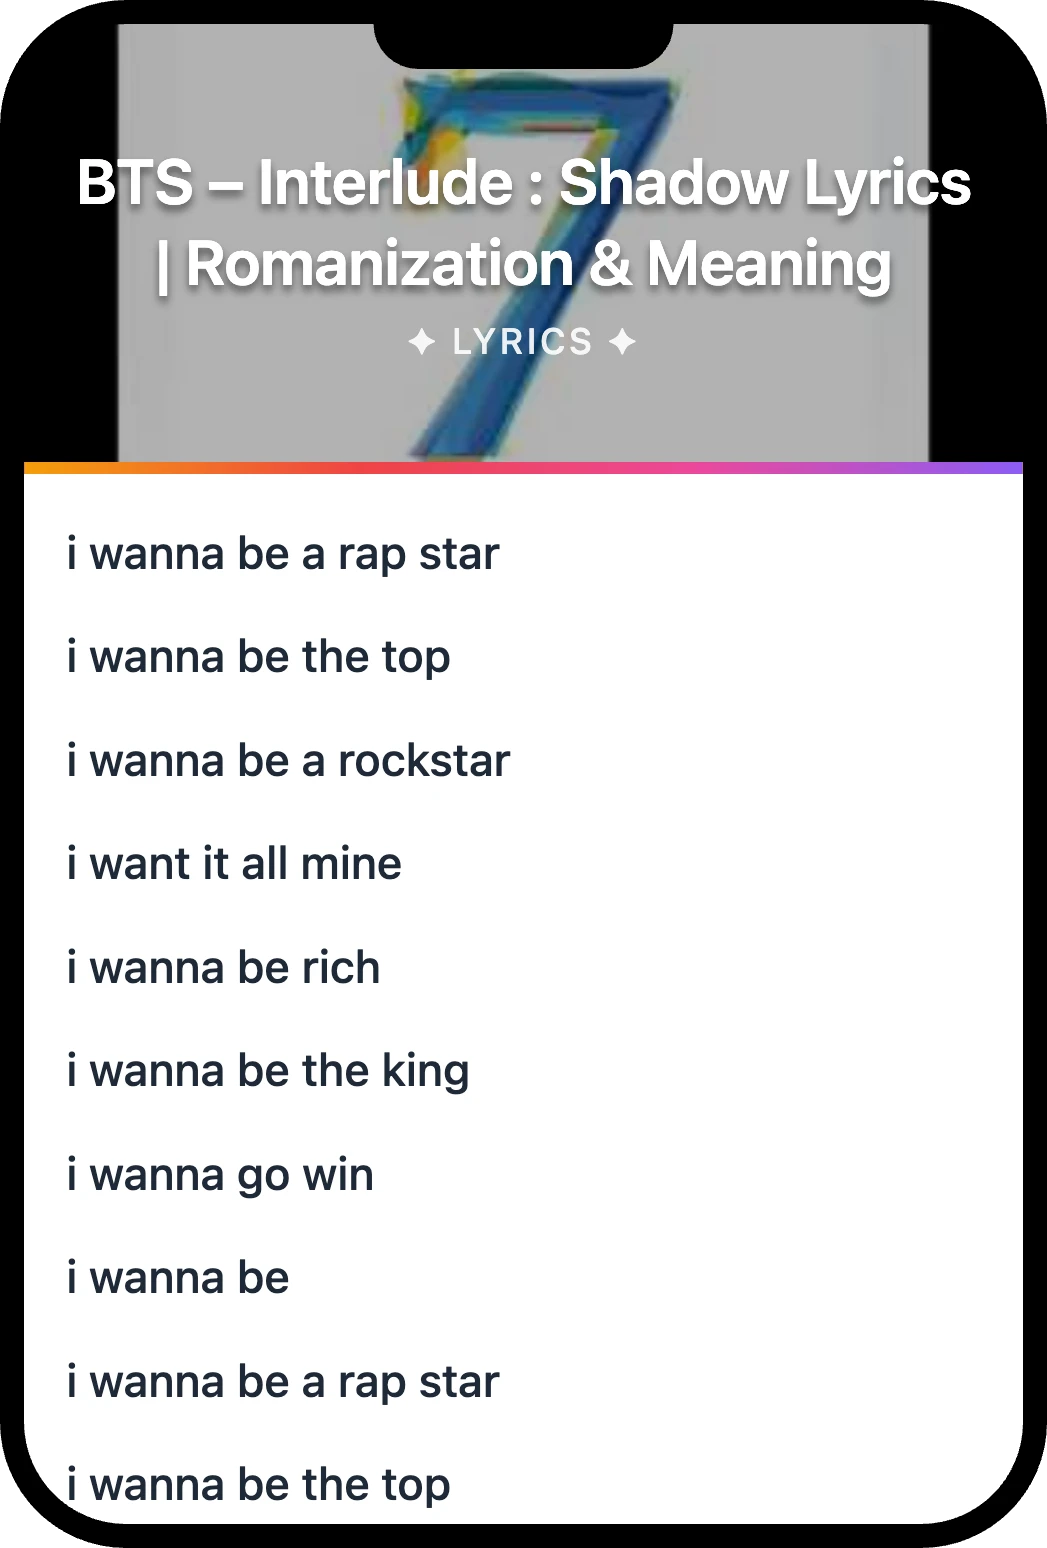
Task: Click 'BTS' in the page title
Action: click(134, 183)
